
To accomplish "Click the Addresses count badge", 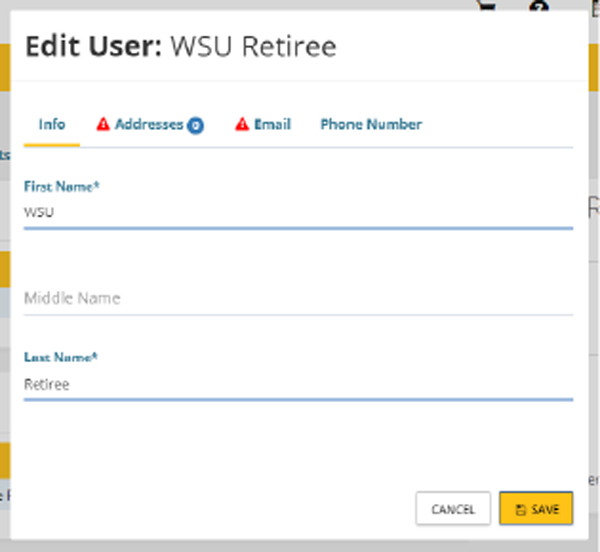I will pos(196,126).
